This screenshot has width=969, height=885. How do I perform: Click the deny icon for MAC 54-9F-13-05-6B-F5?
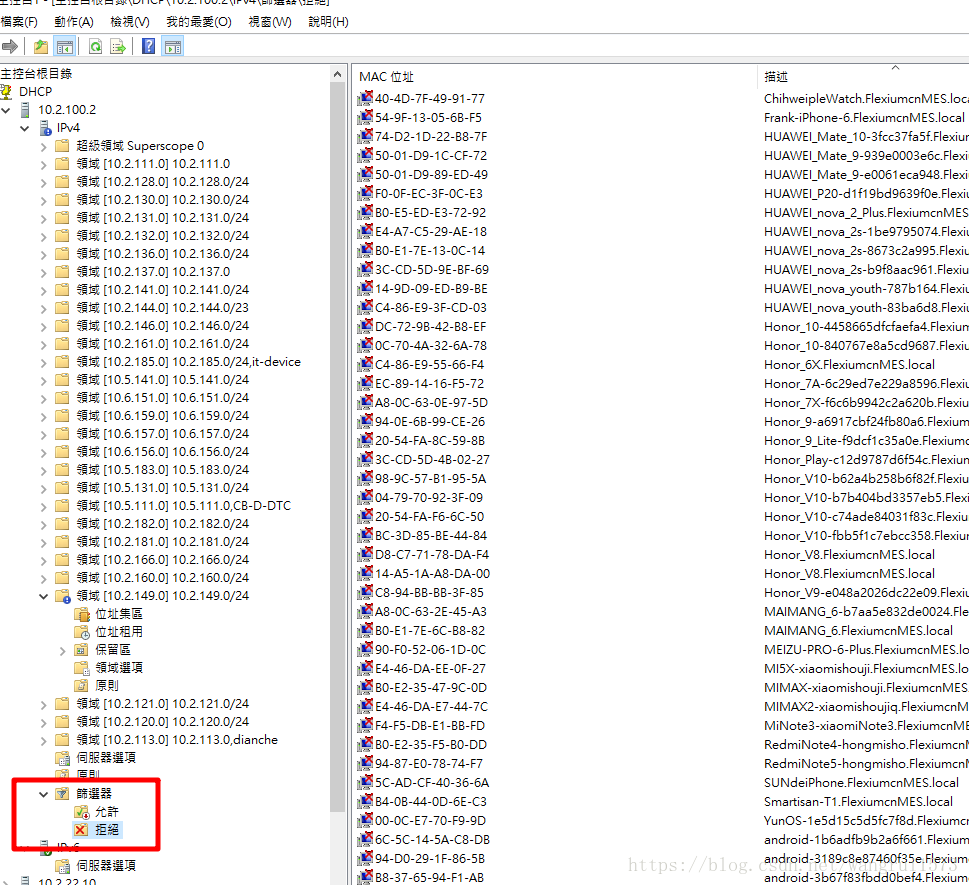pos(366,117)
